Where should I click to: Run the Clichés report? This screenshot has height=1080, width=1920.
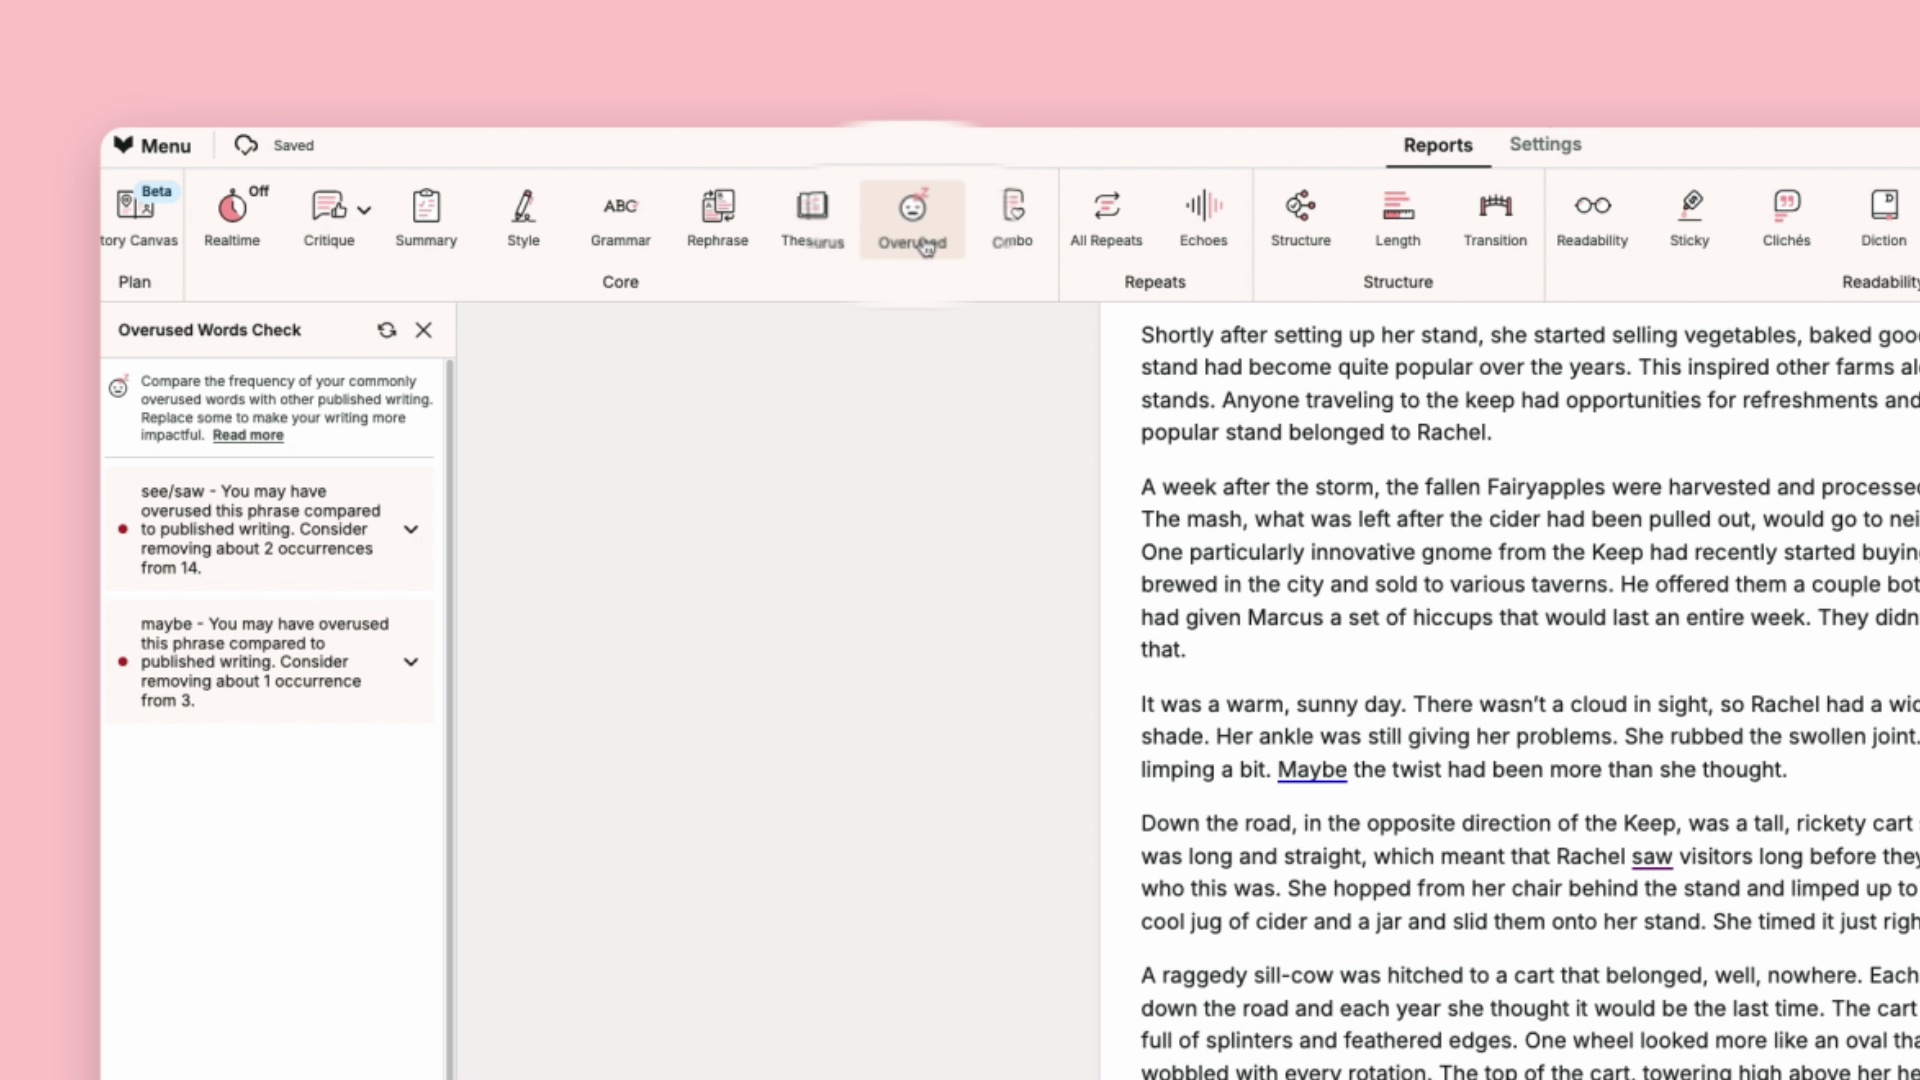(x=1786, y=217)
